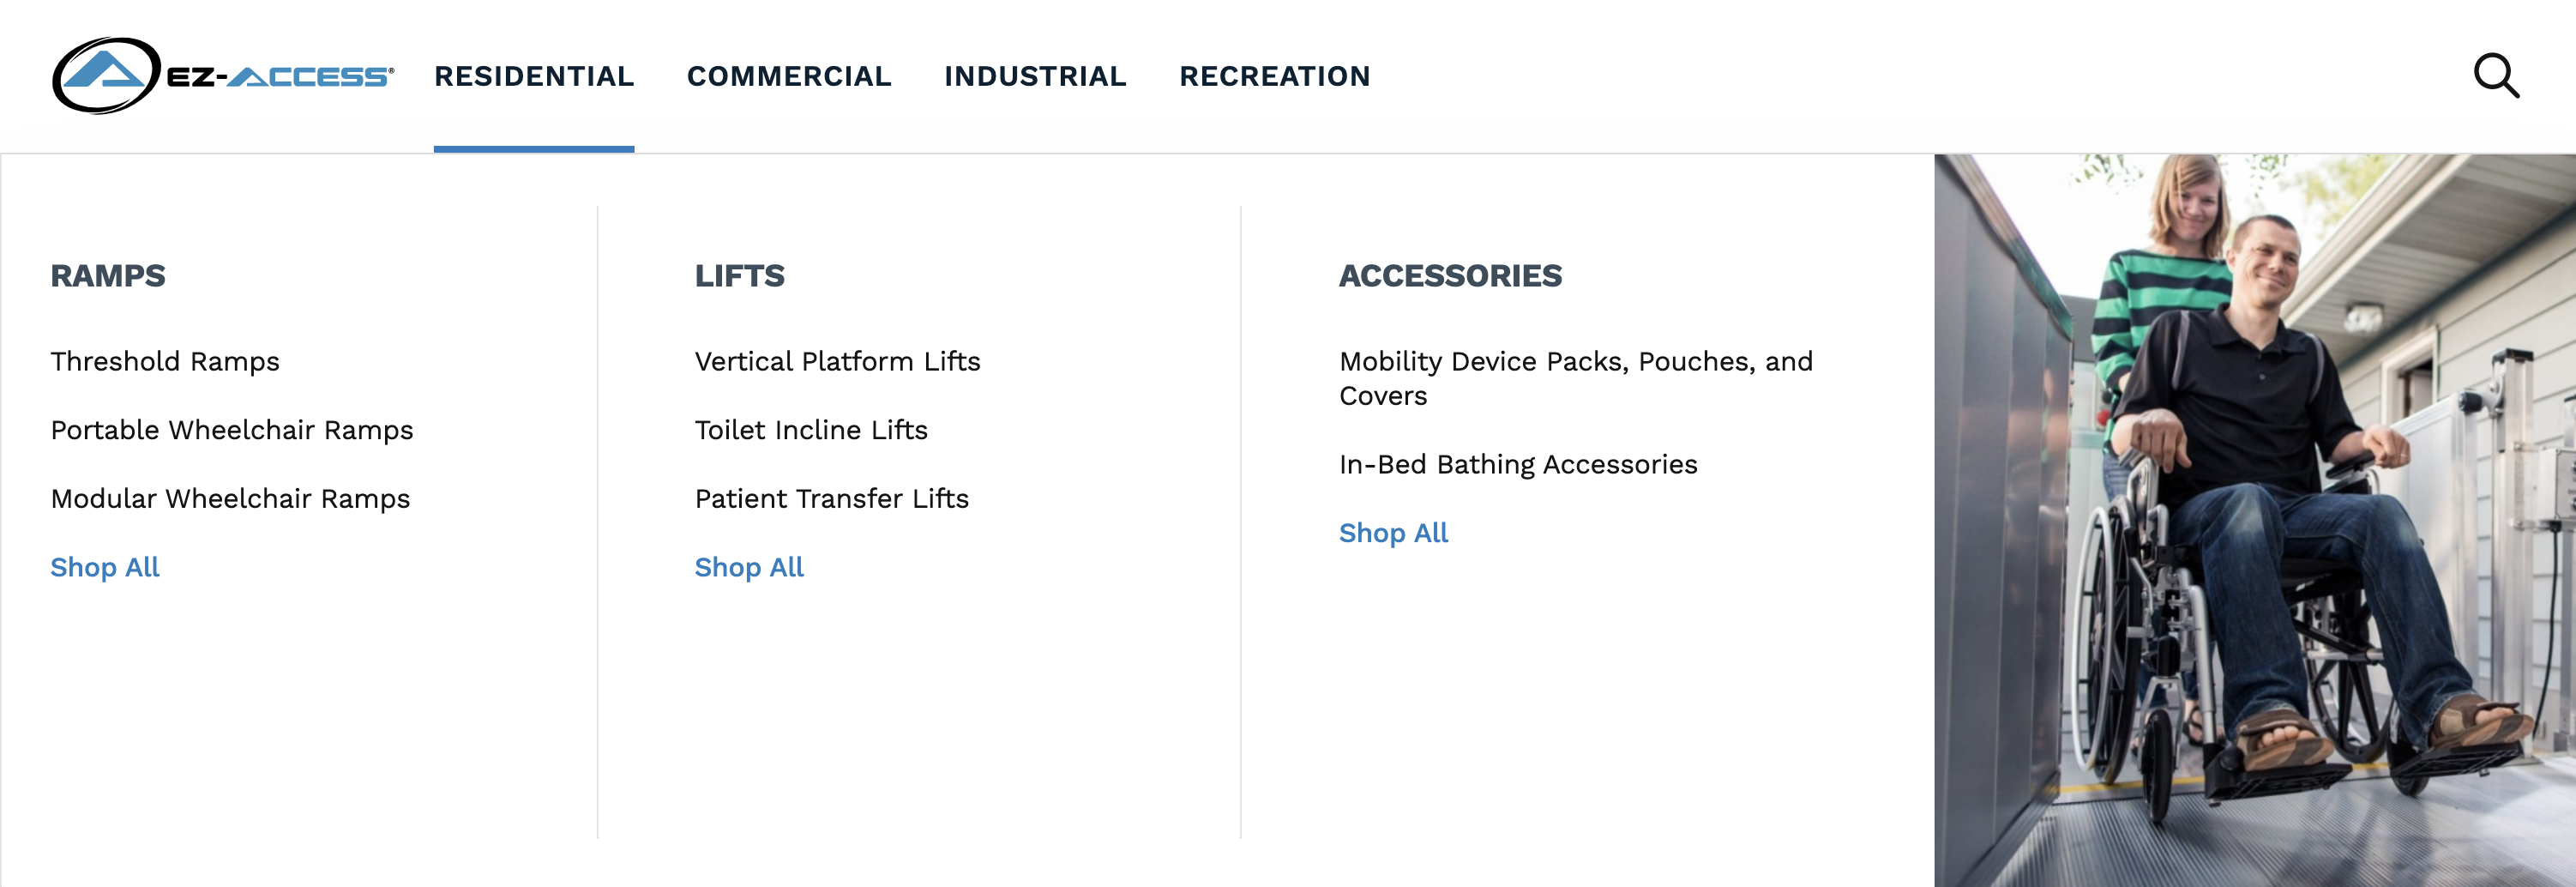2576x887 pixels.
Task: Go to Patient Transfer Lifts
Action: click(x=831, y=498)
